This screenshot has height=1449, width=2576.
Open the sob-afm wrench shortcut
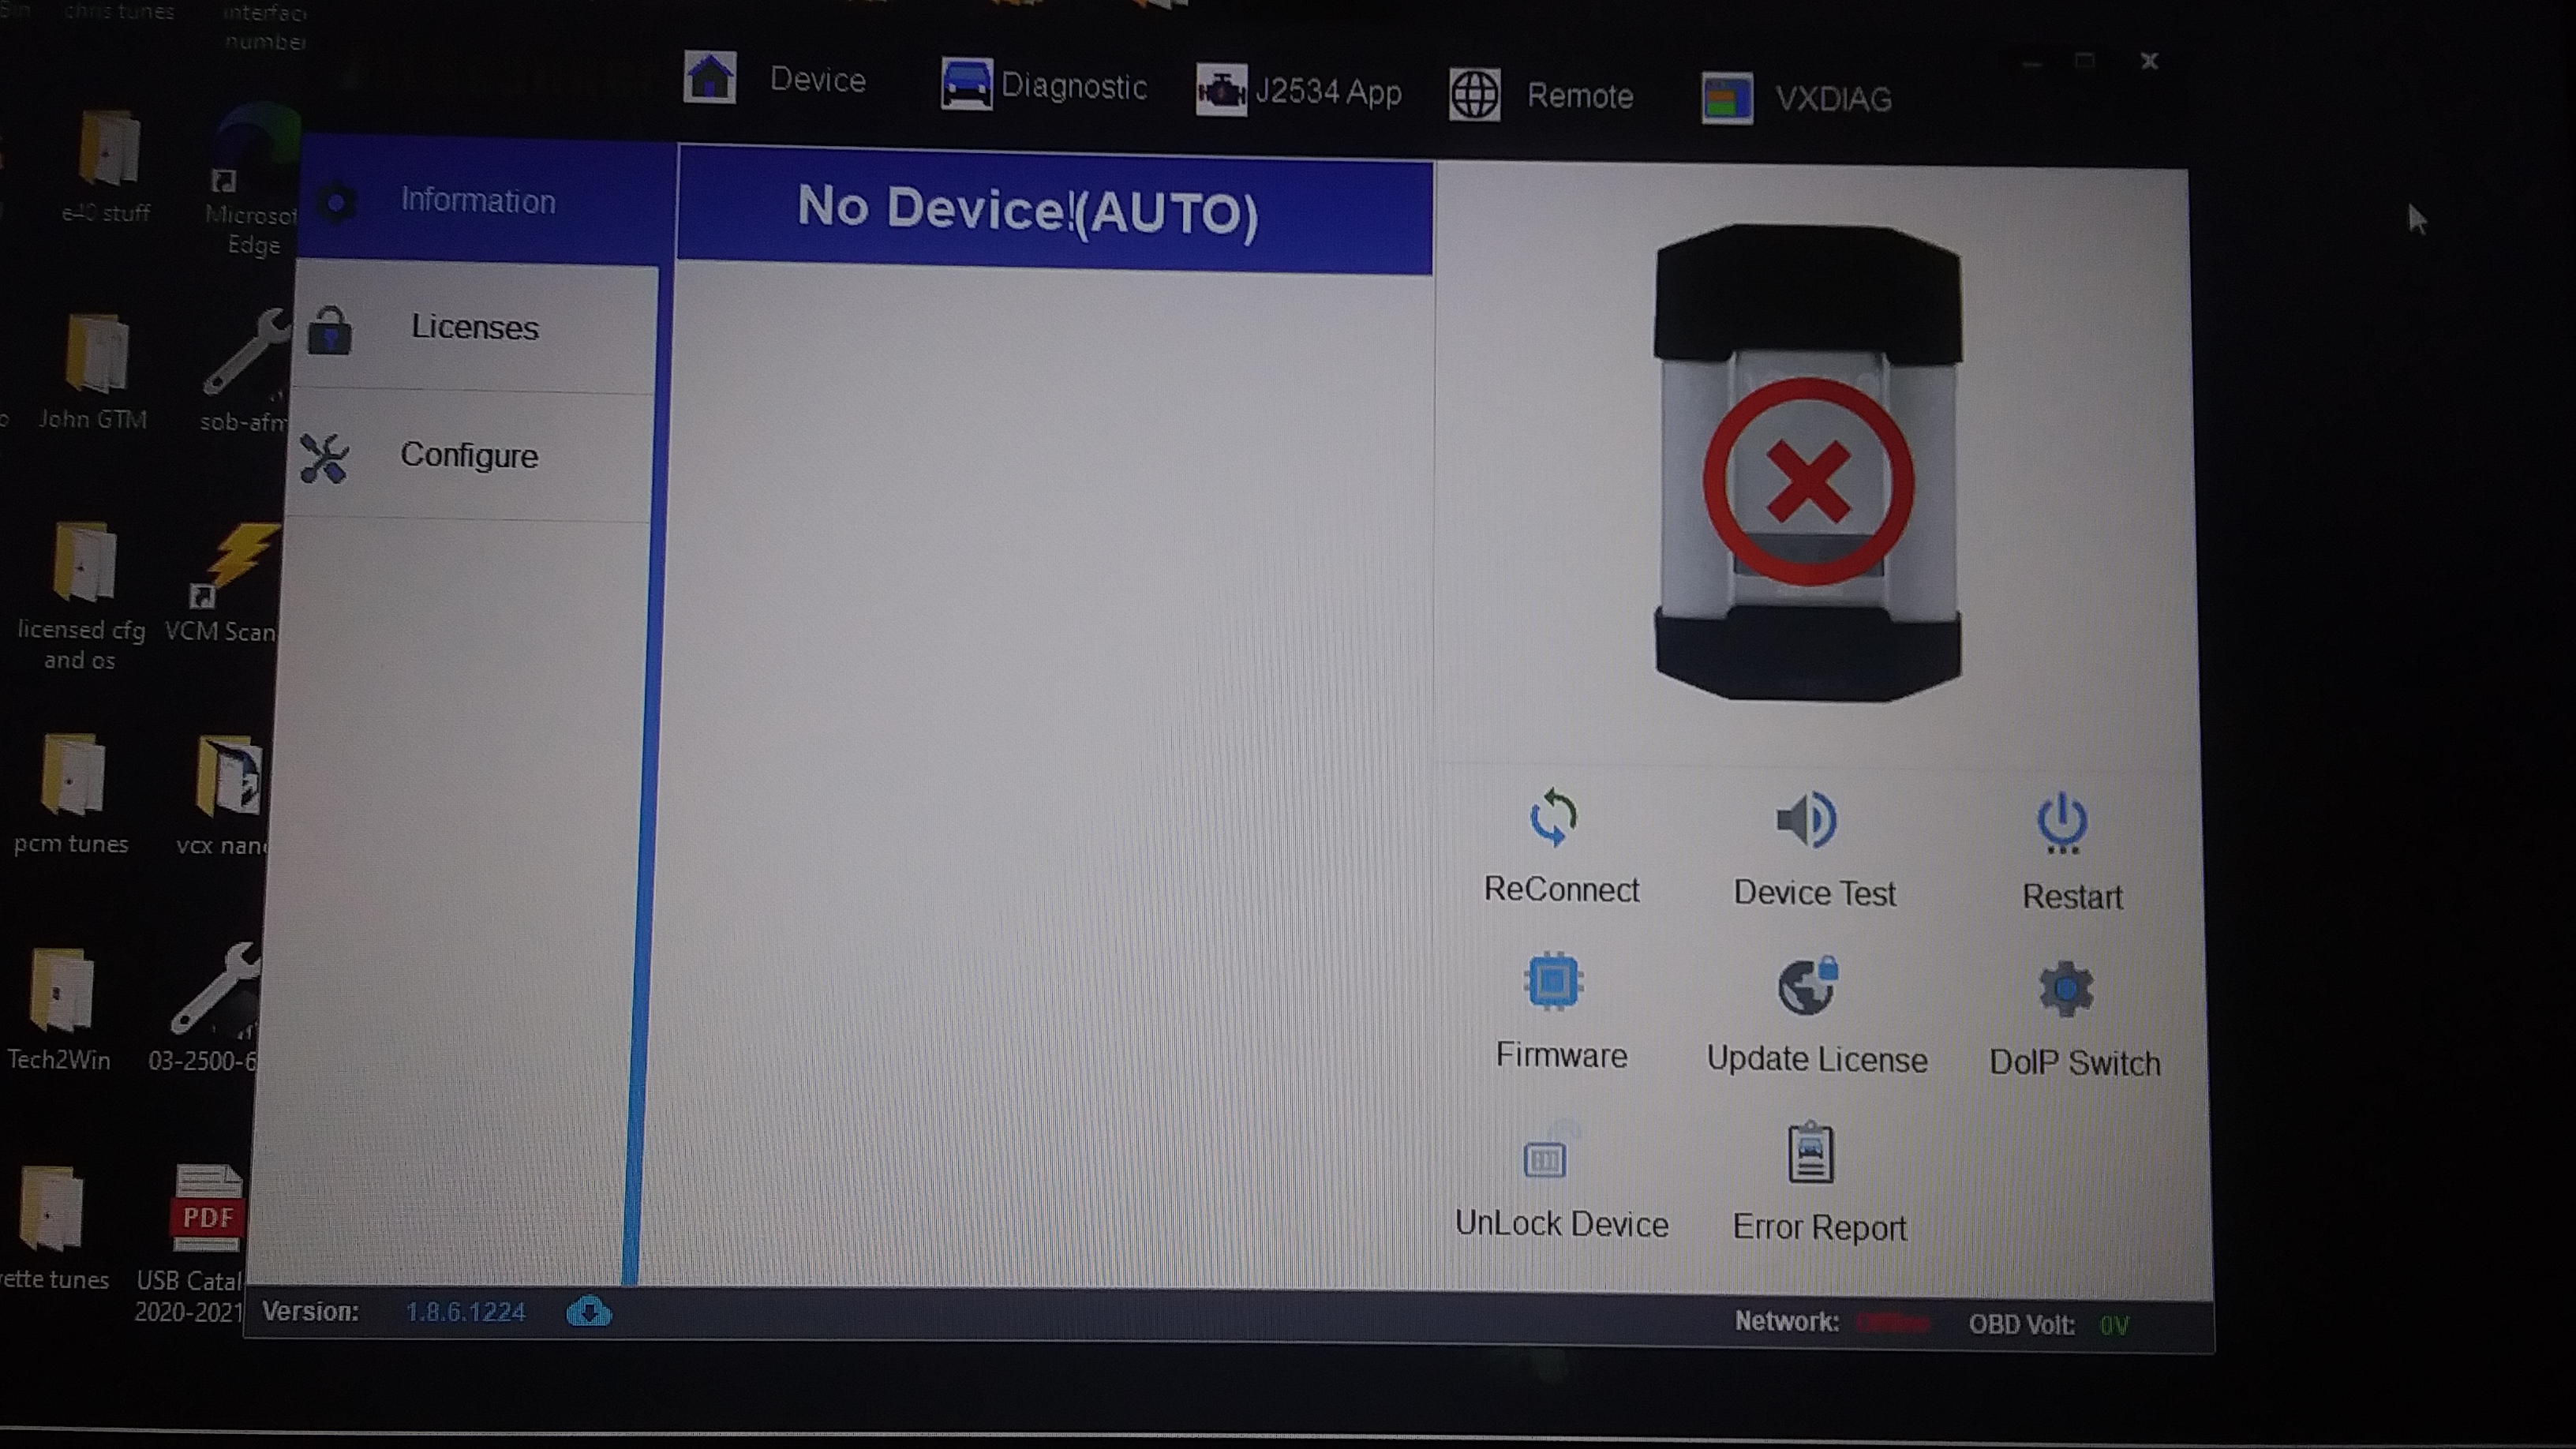click(244, 371)
